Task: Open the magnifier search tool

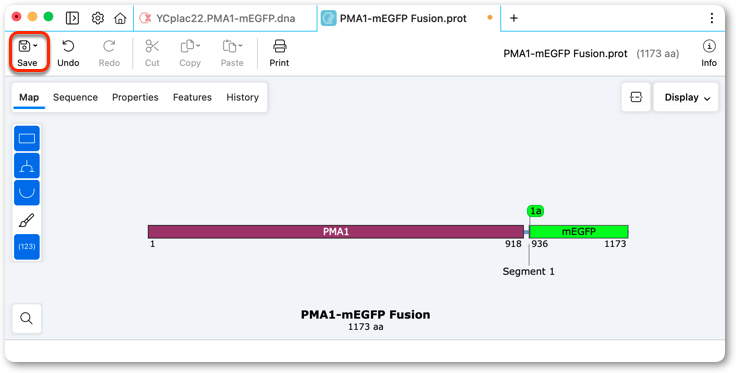Action: [x=27, y=319]
